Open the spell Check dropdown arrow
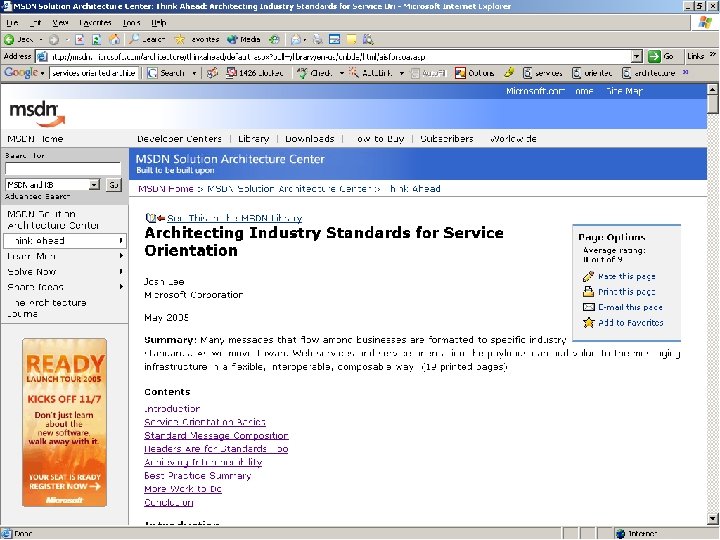 pos(341,73)
